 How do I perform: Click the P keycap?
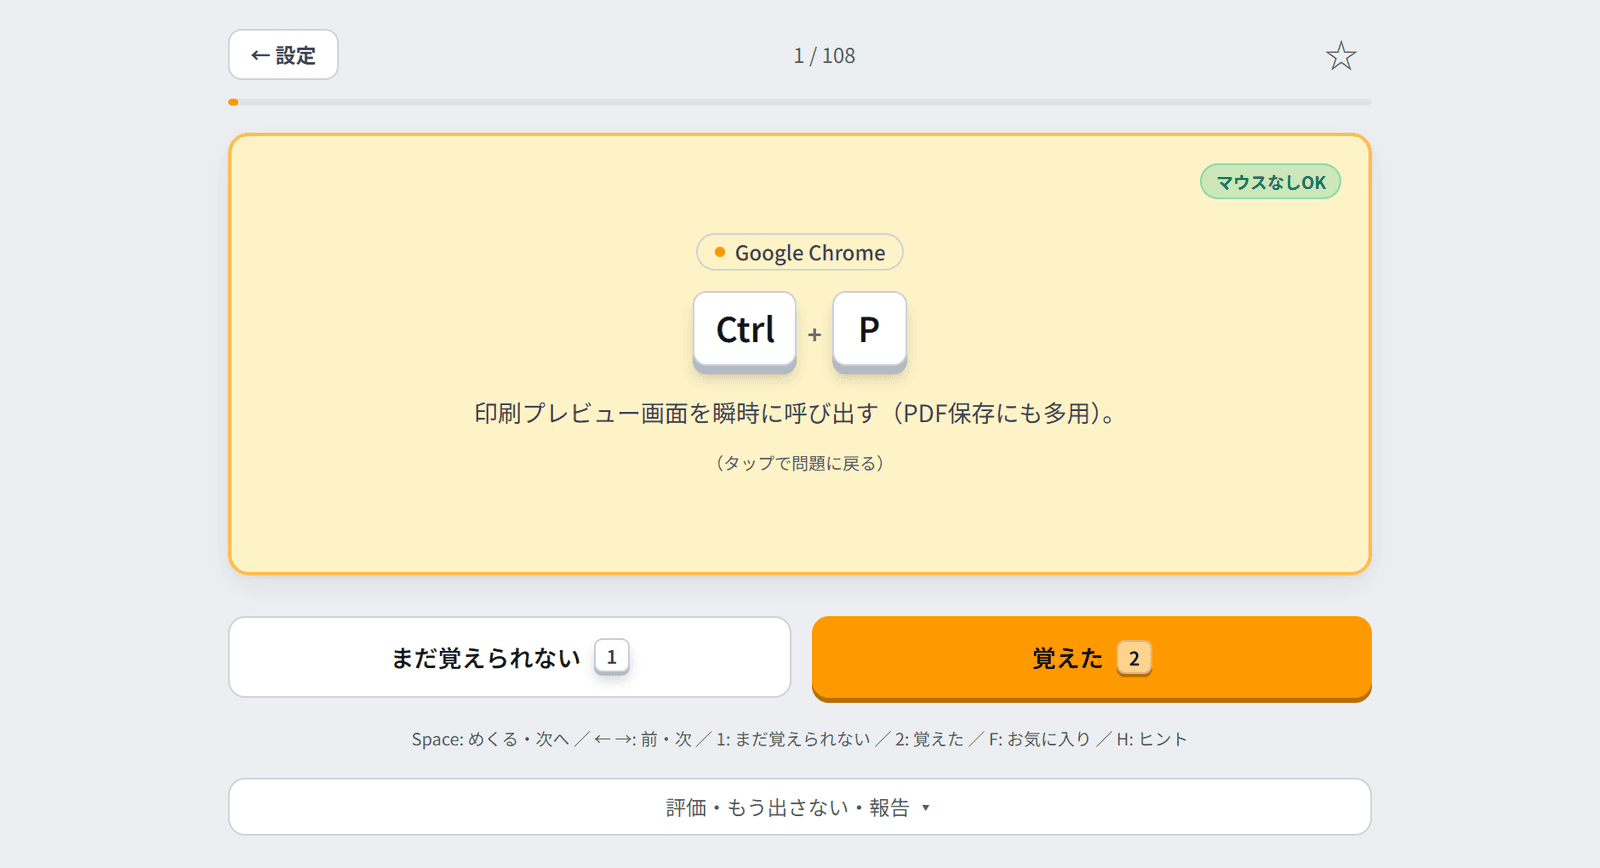pos(869,331)
